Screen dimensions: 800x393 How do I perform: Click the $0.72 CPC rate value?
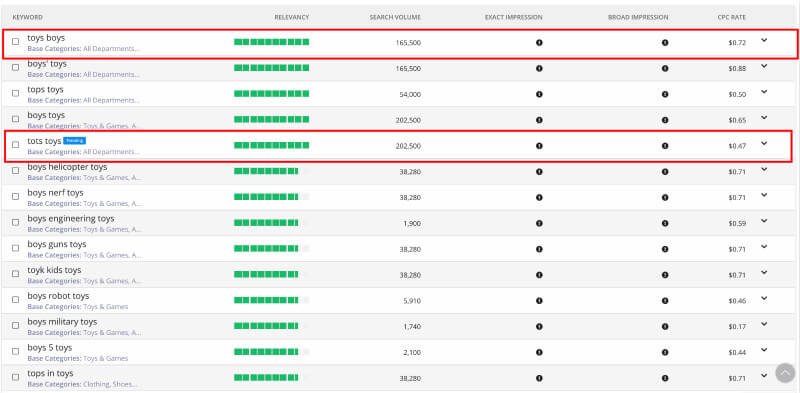pyautogui.click(x=737, y=43)
